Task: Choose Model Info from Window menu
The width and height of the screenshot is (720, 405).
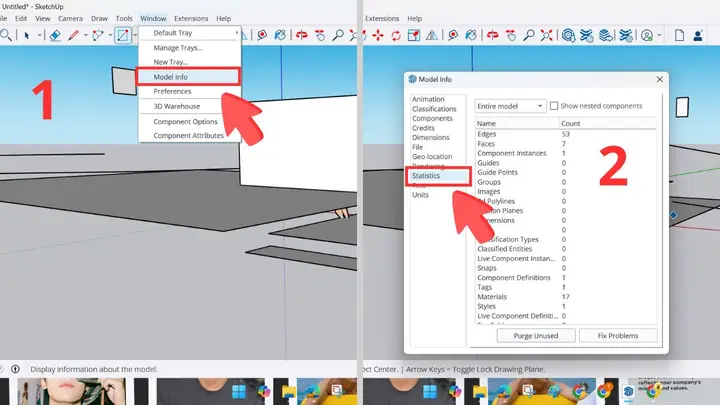Action: [x=188, y=77]
